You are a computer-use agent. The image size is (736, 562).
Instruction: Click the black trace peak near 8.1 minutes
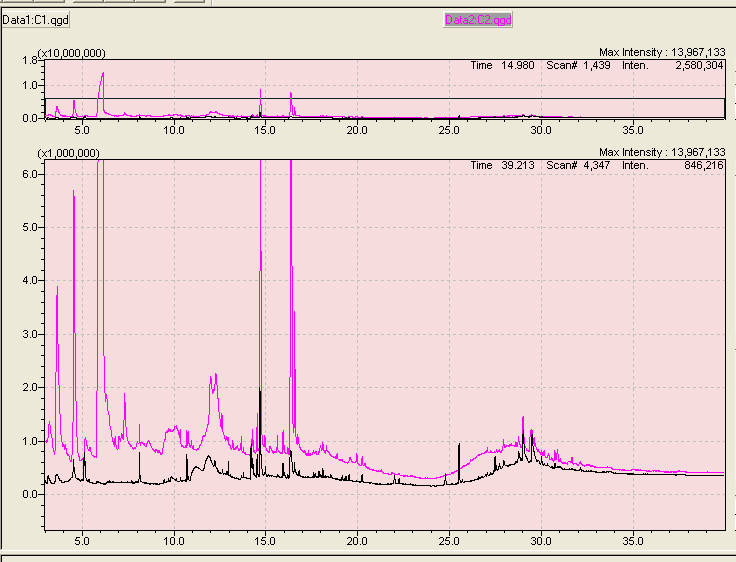tap(140, 426)
